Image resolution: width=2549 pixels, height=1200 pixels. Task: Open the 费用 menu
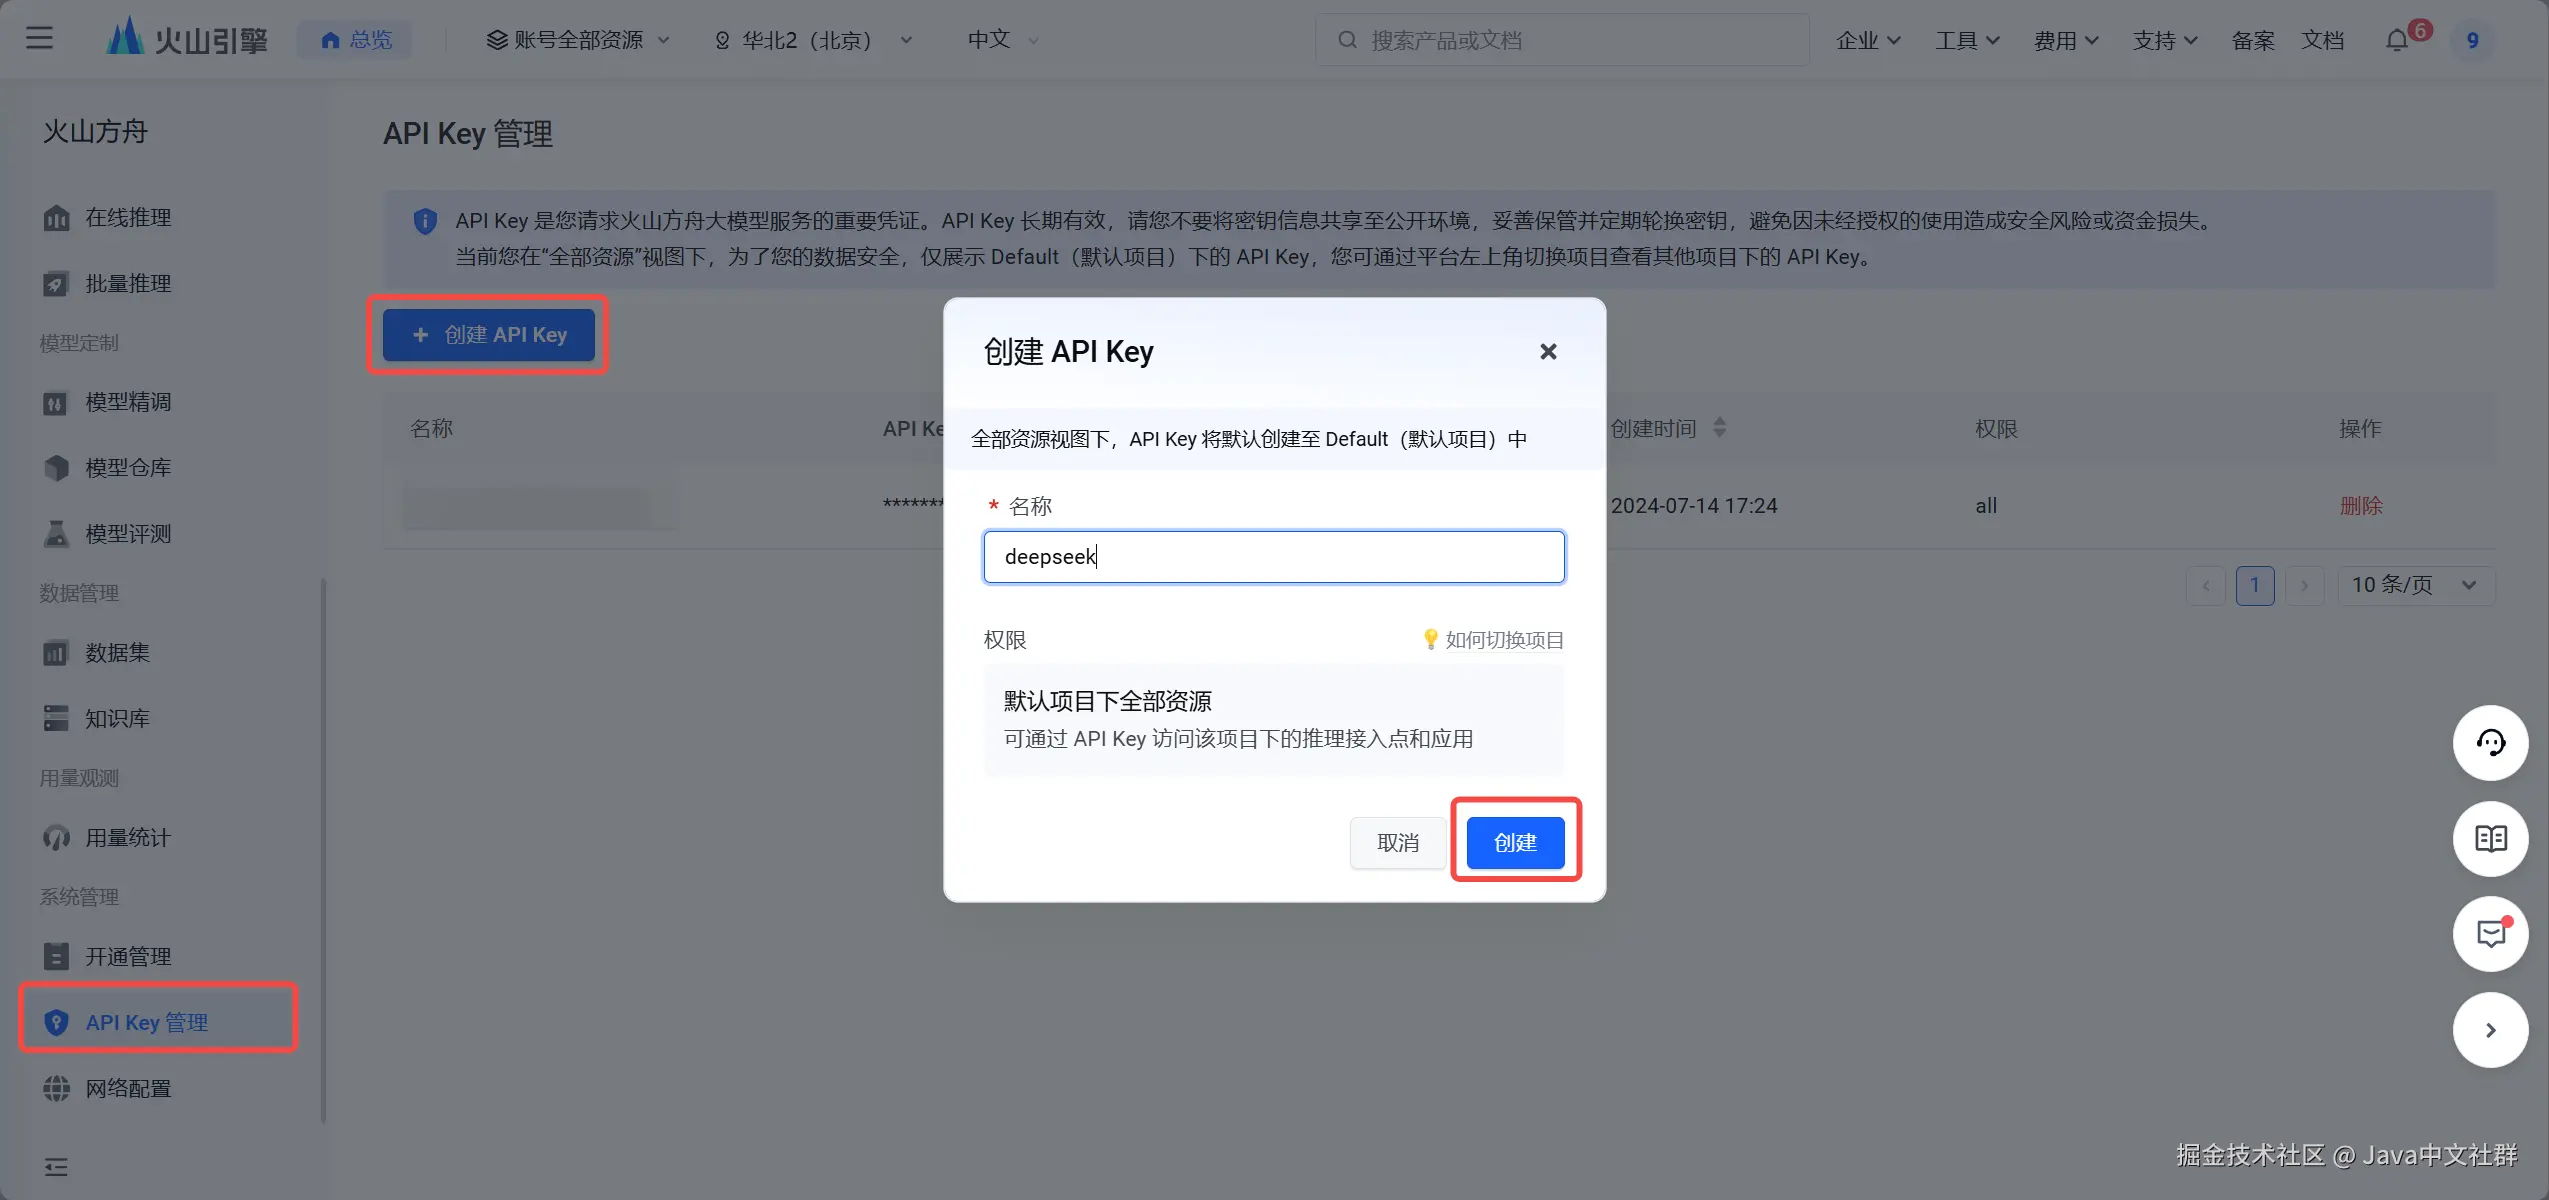pos(2065,40)
